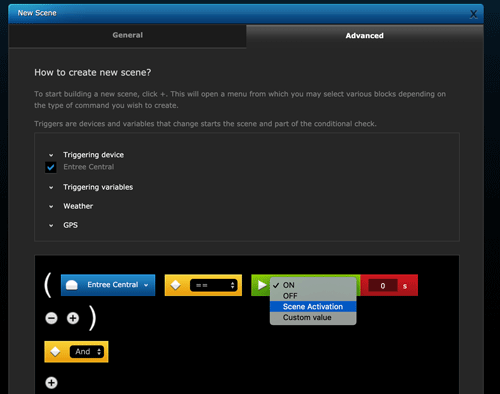
Task: Click the play arrow icon in green block
Action: (x=262, y=285)
